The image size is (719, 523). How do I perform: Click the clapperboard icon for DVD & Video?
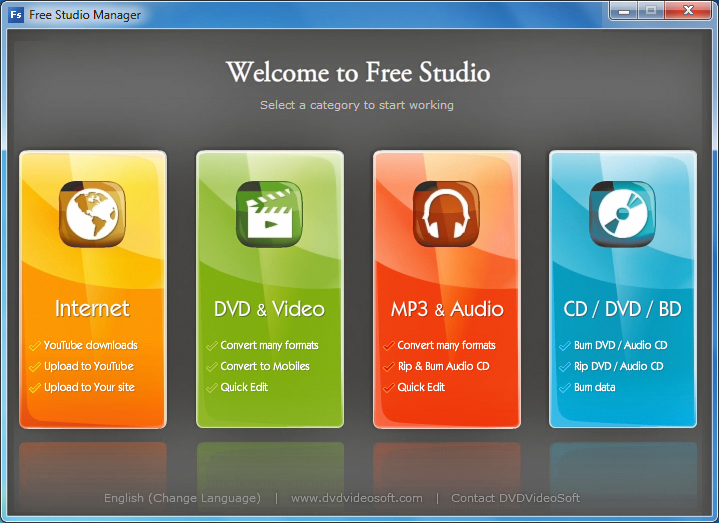tap(269, 214)
